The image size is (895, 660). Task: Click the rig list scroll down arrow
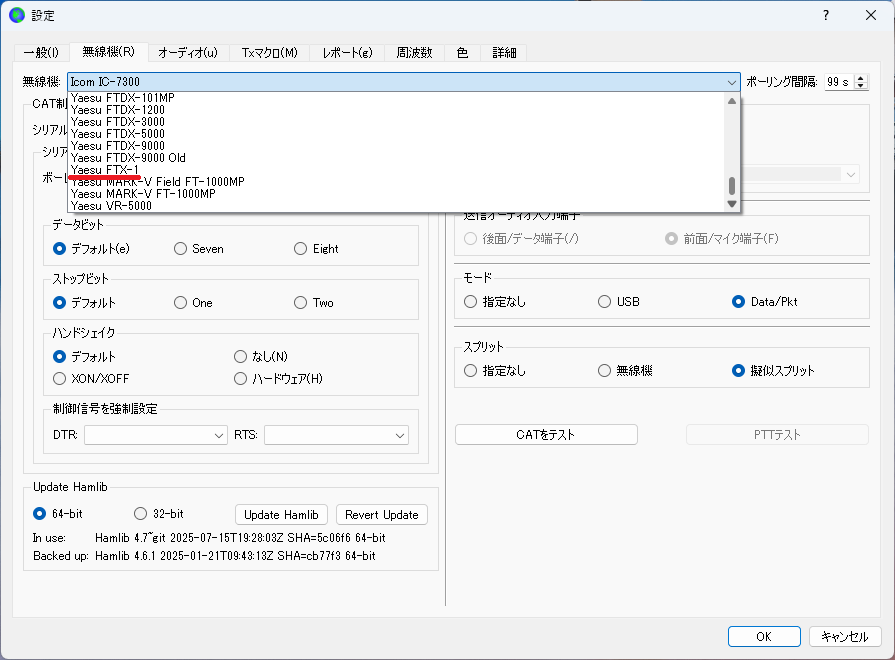click(732, 204)
